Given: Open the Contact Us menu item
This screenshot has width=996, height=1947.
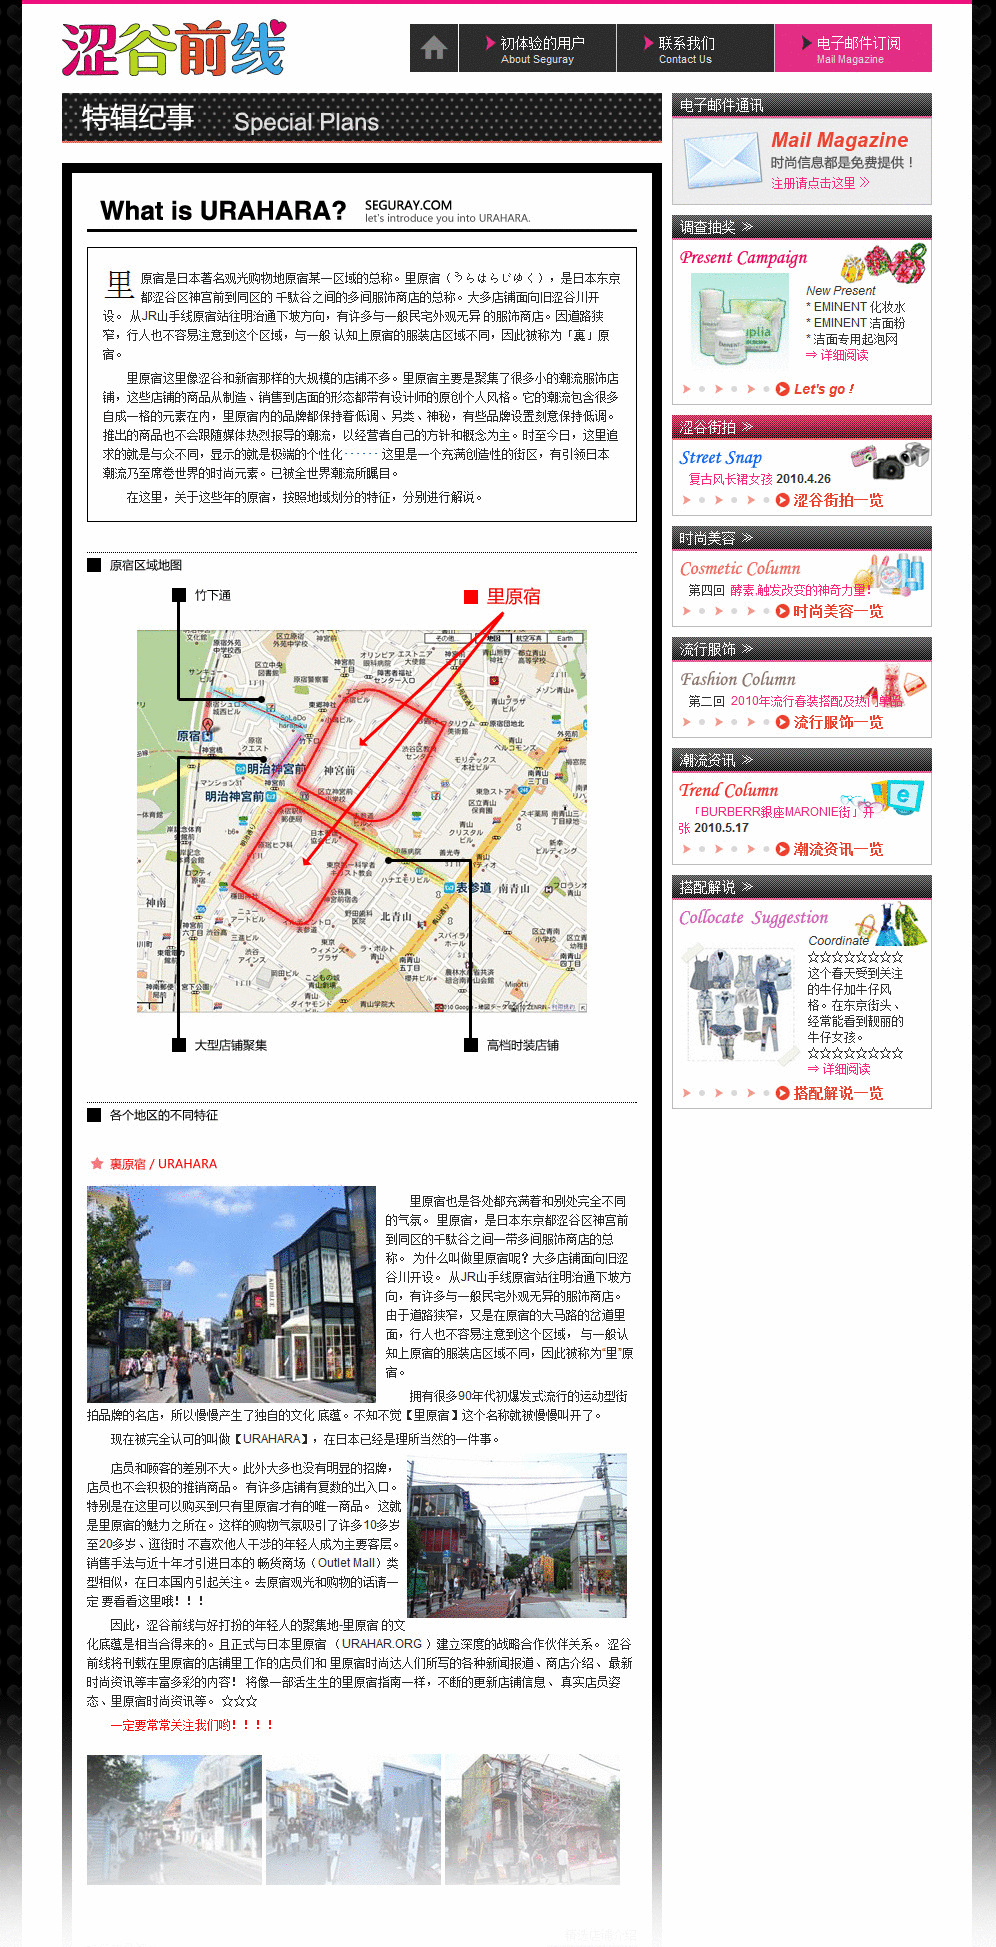Looking at the screenshot, I should (695, 48).
